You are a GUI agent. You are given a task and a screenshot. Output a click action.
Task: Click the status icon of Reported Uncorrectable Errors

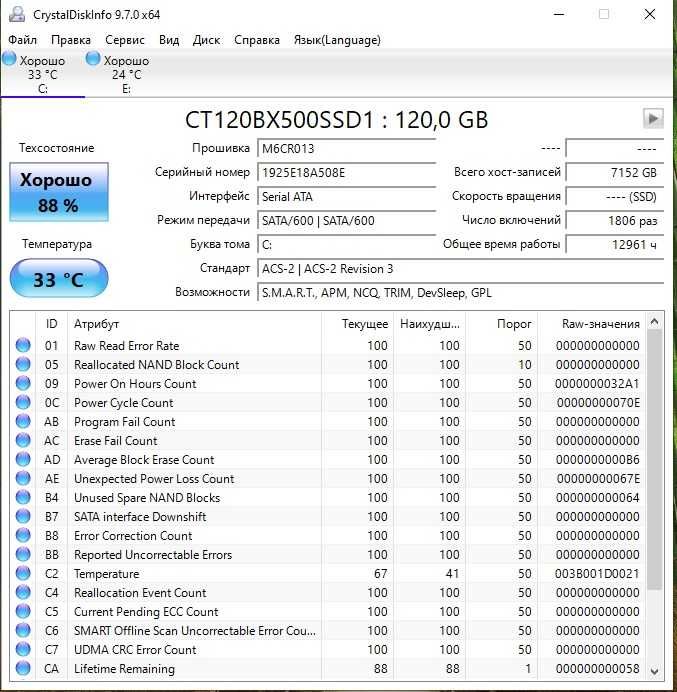[x=23, y=554]
